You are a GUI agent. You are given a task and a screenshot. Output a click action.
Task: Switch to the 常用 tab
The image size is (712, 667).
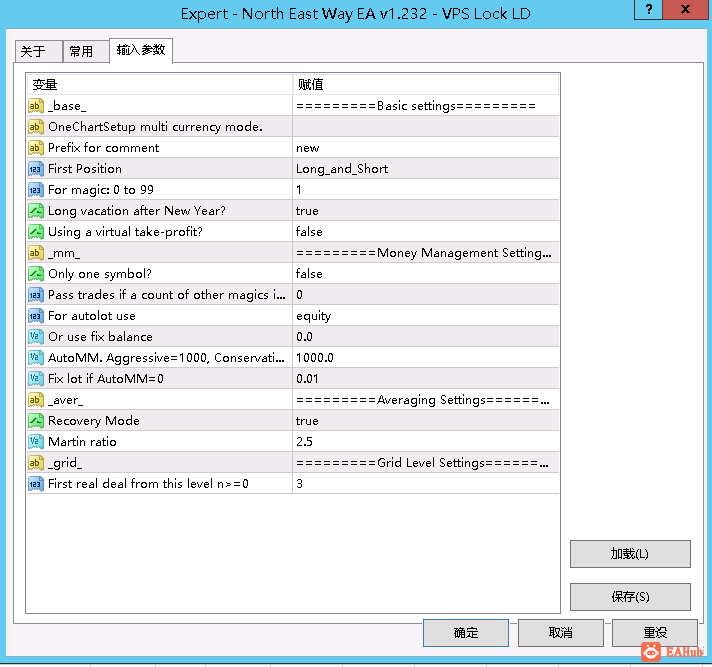[86, 51]
